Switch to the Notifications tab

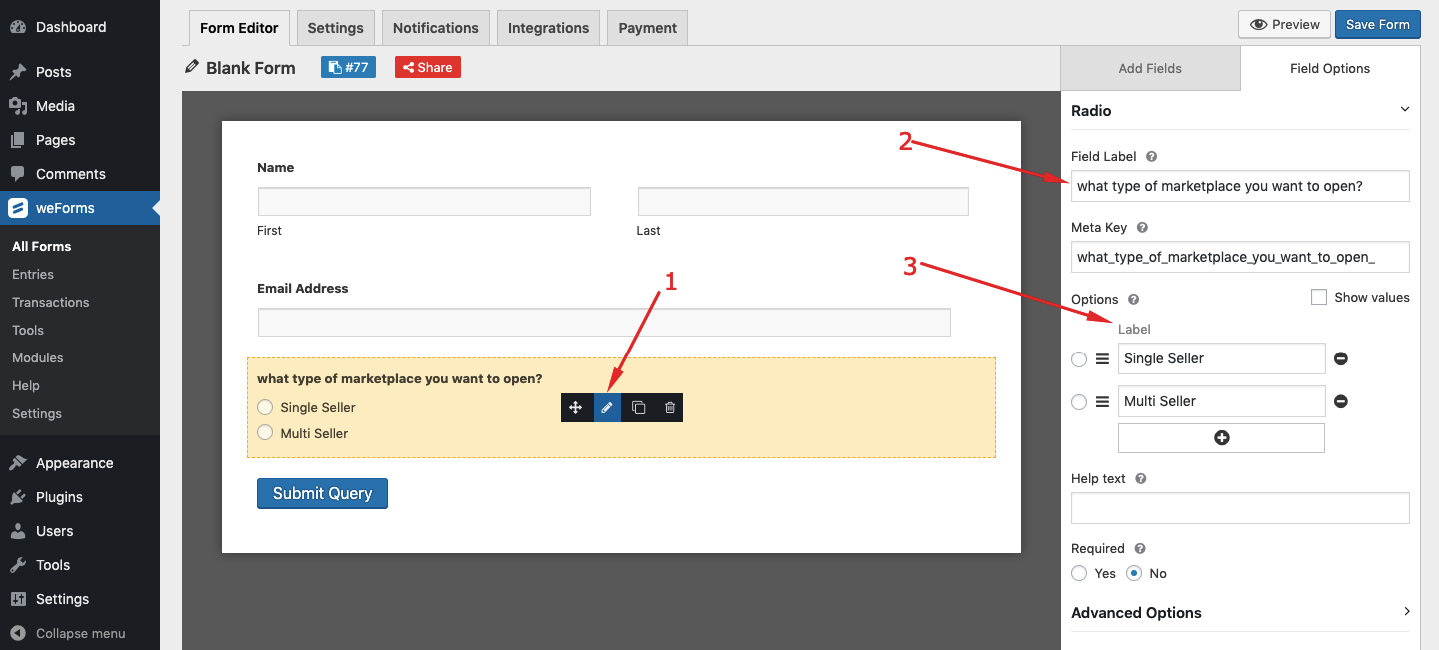click(x=435, y=27)
